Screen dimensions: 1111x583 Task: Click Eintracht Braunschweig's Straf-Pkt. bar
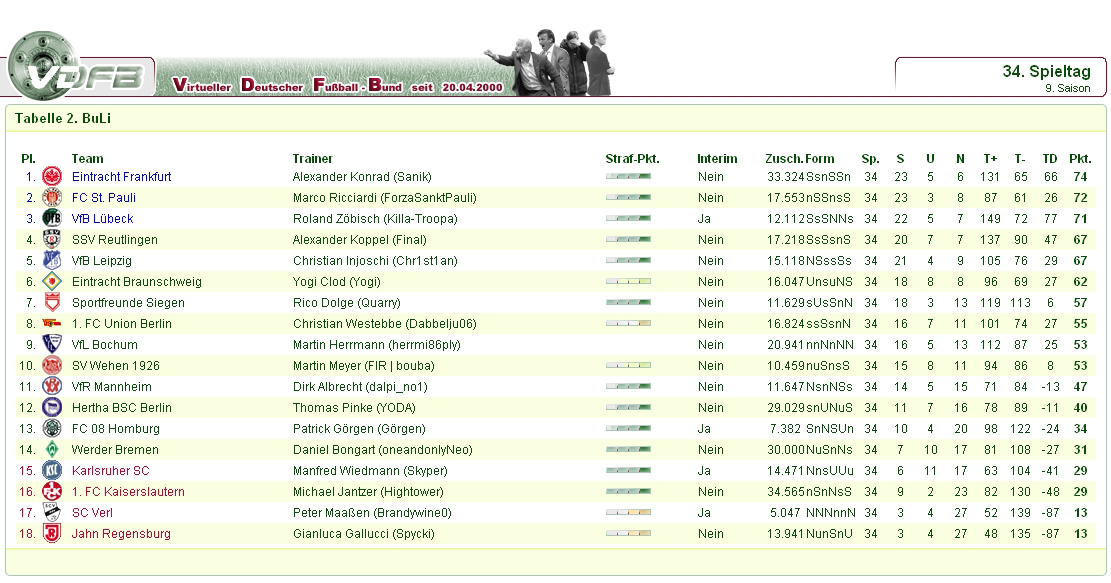click(x=628, y=281)
